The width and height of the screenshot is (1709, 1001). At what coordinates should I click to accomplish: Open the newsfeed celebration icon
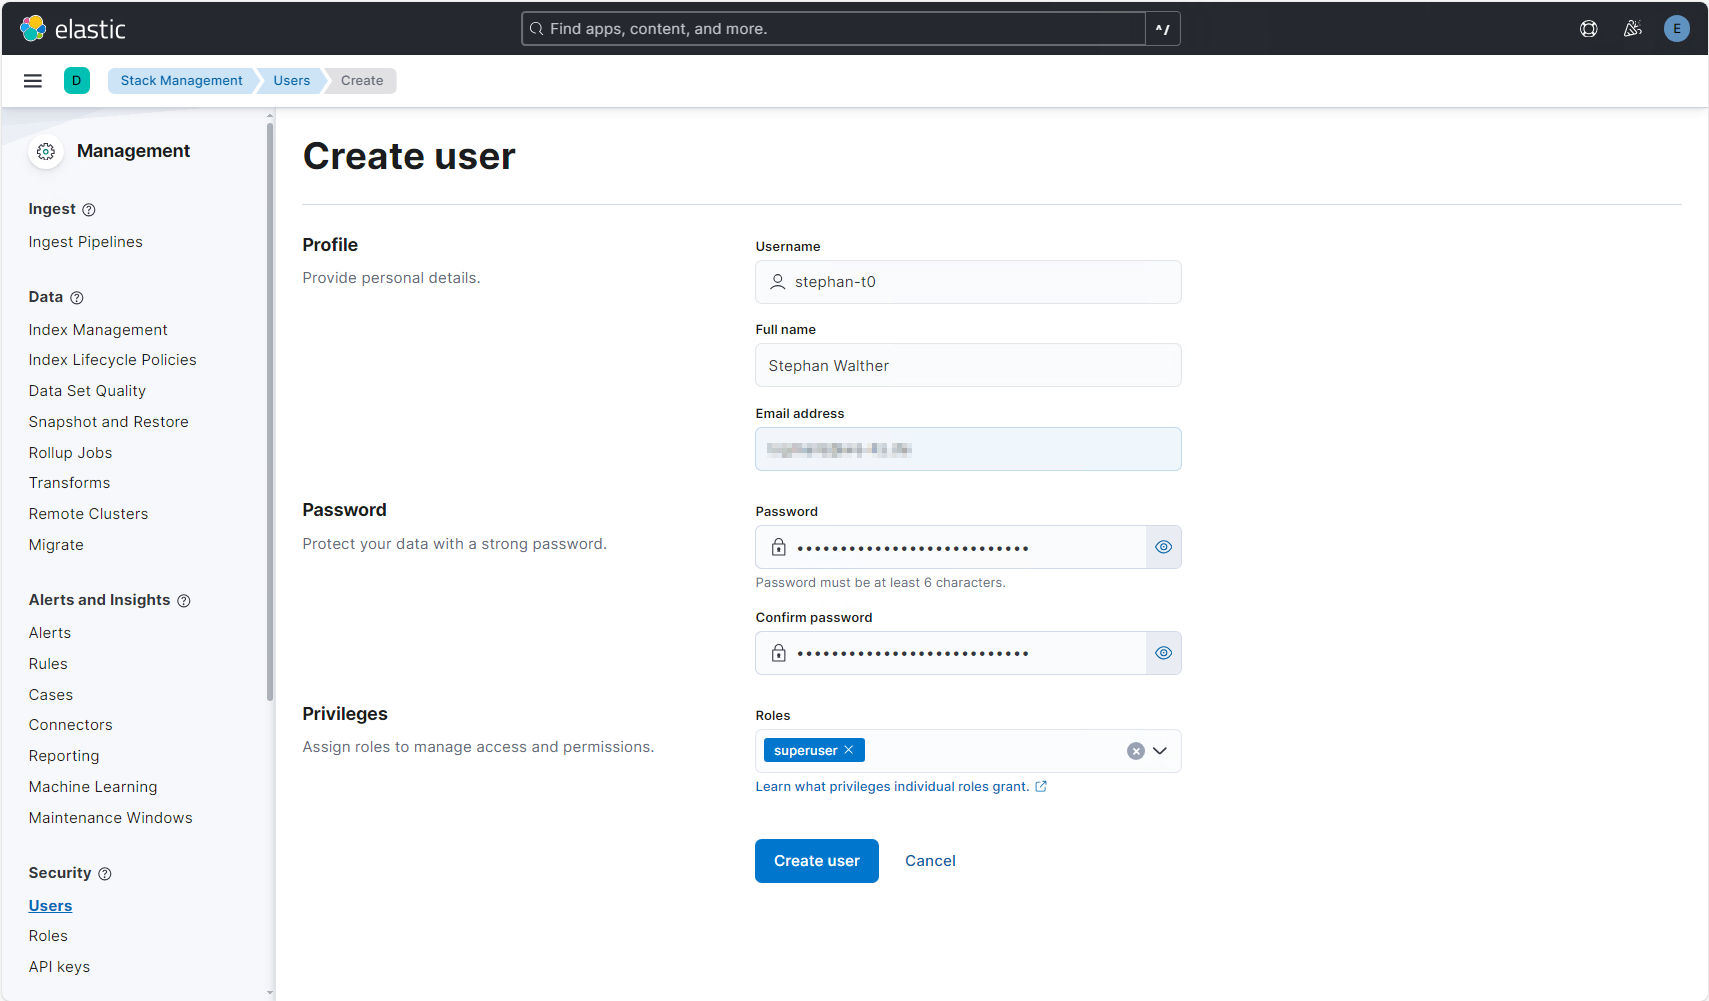pyautogui.click(x=1632, y=29)
